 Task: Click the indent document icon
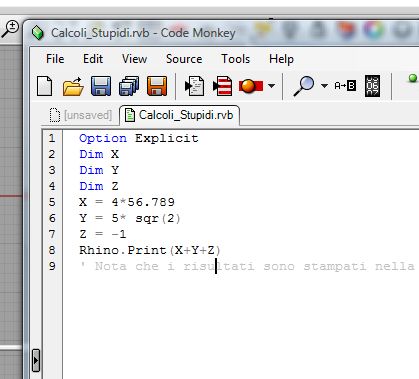point(194,86)
